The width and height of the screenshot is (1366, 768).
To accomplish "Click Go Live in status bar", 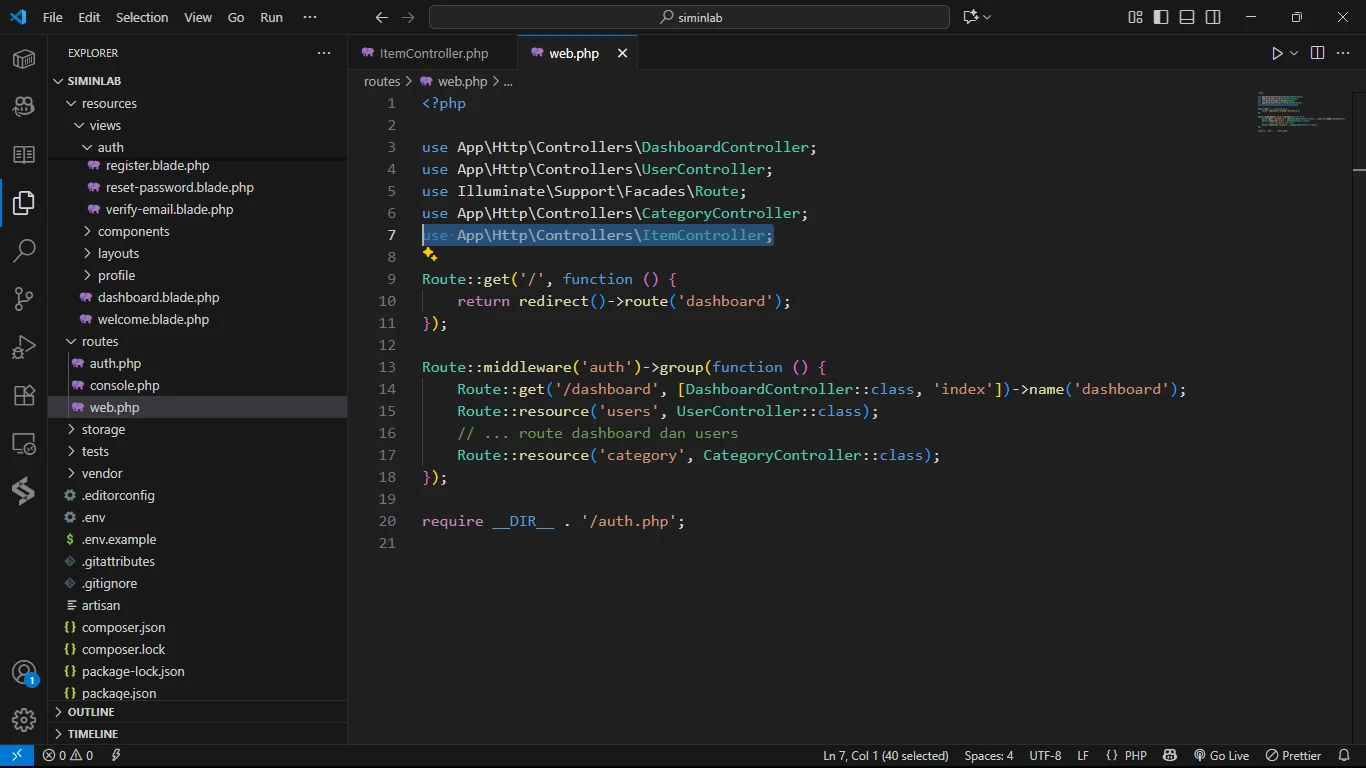I will [1221, 756].
